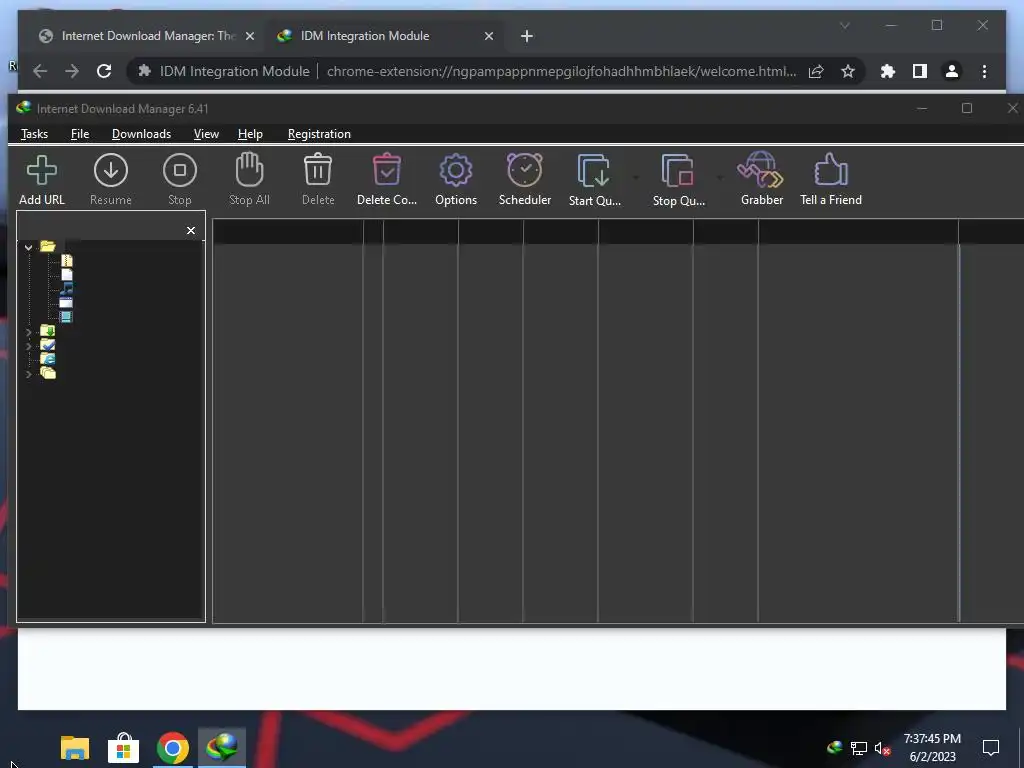Click the Delete Completed toolbar icon

pos(387,180)
